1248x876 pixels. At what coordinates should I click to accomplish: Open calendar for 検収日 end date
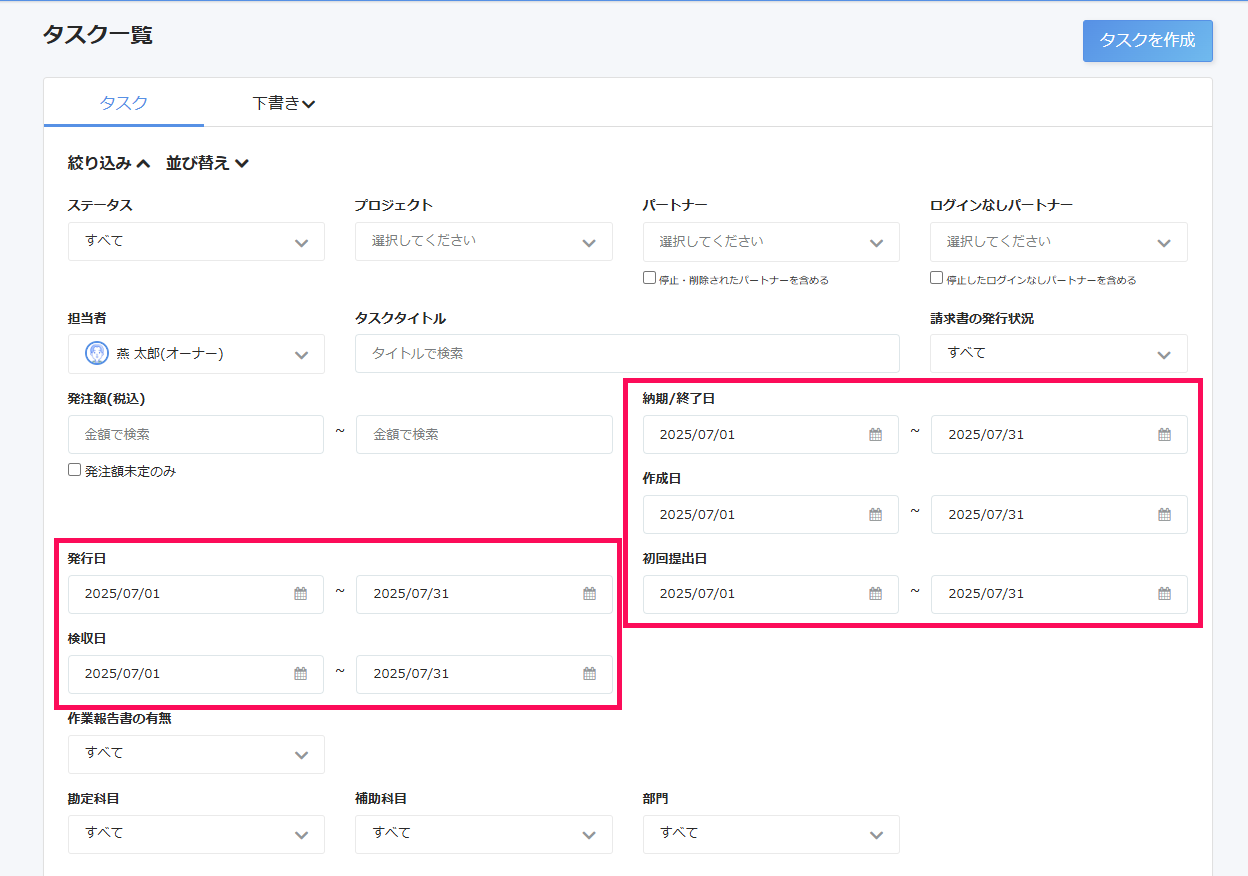coord(590,674)
